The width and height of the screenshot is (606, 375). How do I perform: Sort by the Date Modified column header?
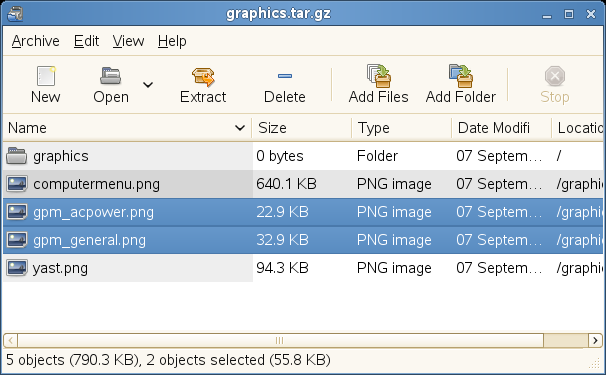pos(501,128)
